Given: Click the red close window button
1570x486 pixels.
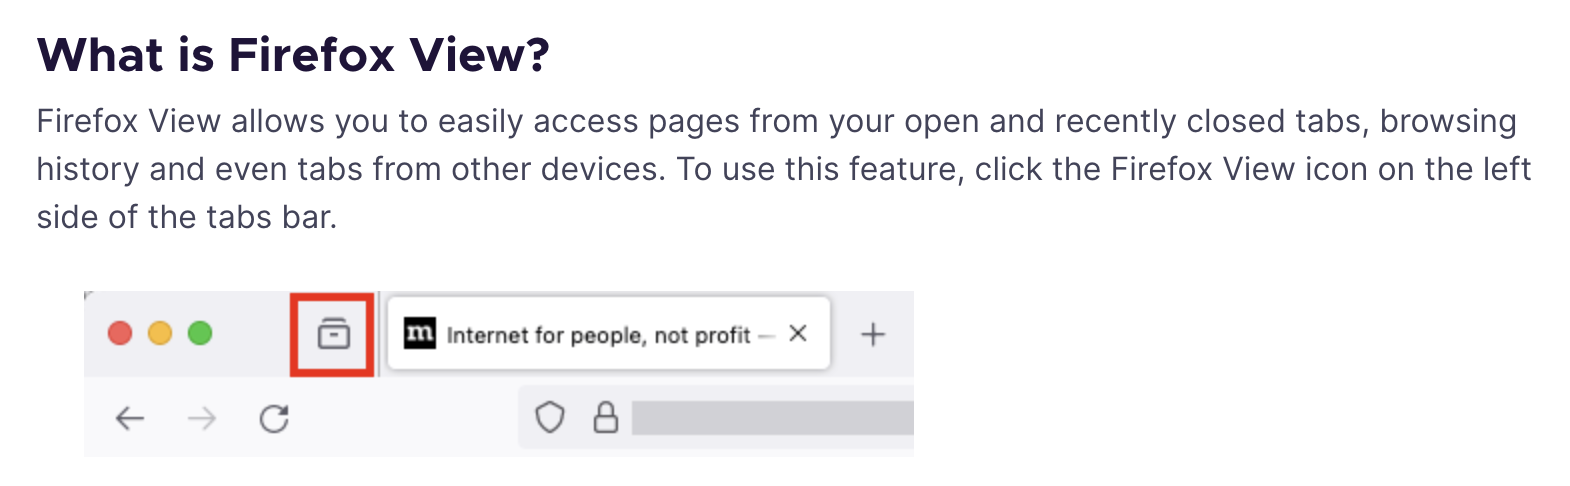Looking at the screenshot, I should (120, 333).
